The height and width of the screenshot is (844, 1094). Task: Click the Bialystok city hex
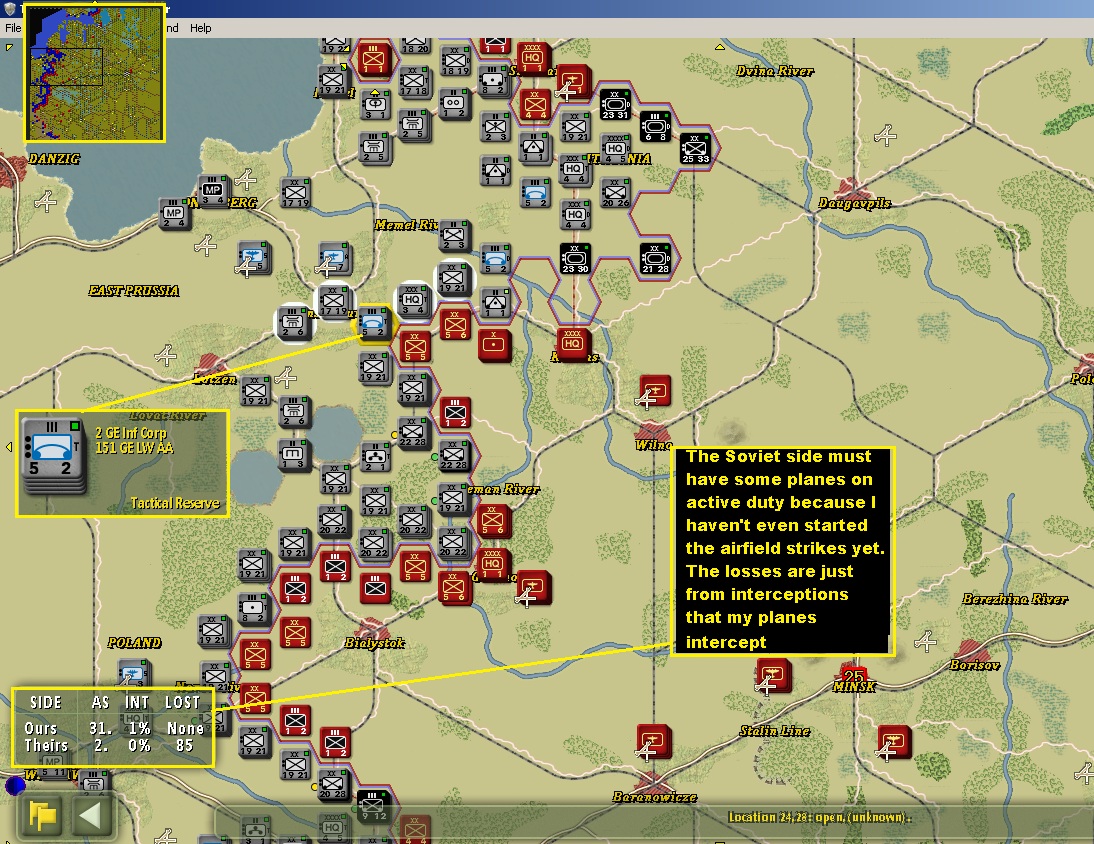tap(373, 630)
